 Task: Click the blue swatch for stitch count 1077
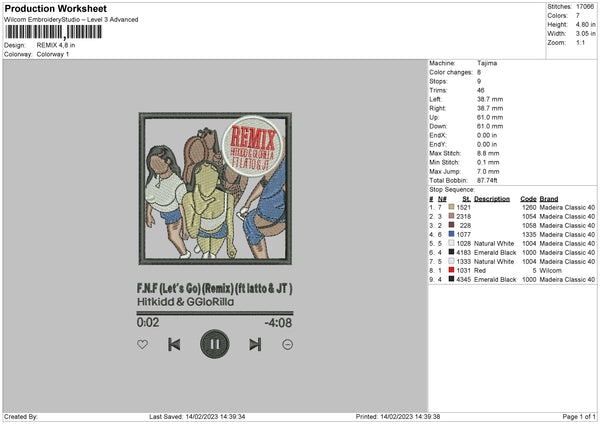pos(451,234)
